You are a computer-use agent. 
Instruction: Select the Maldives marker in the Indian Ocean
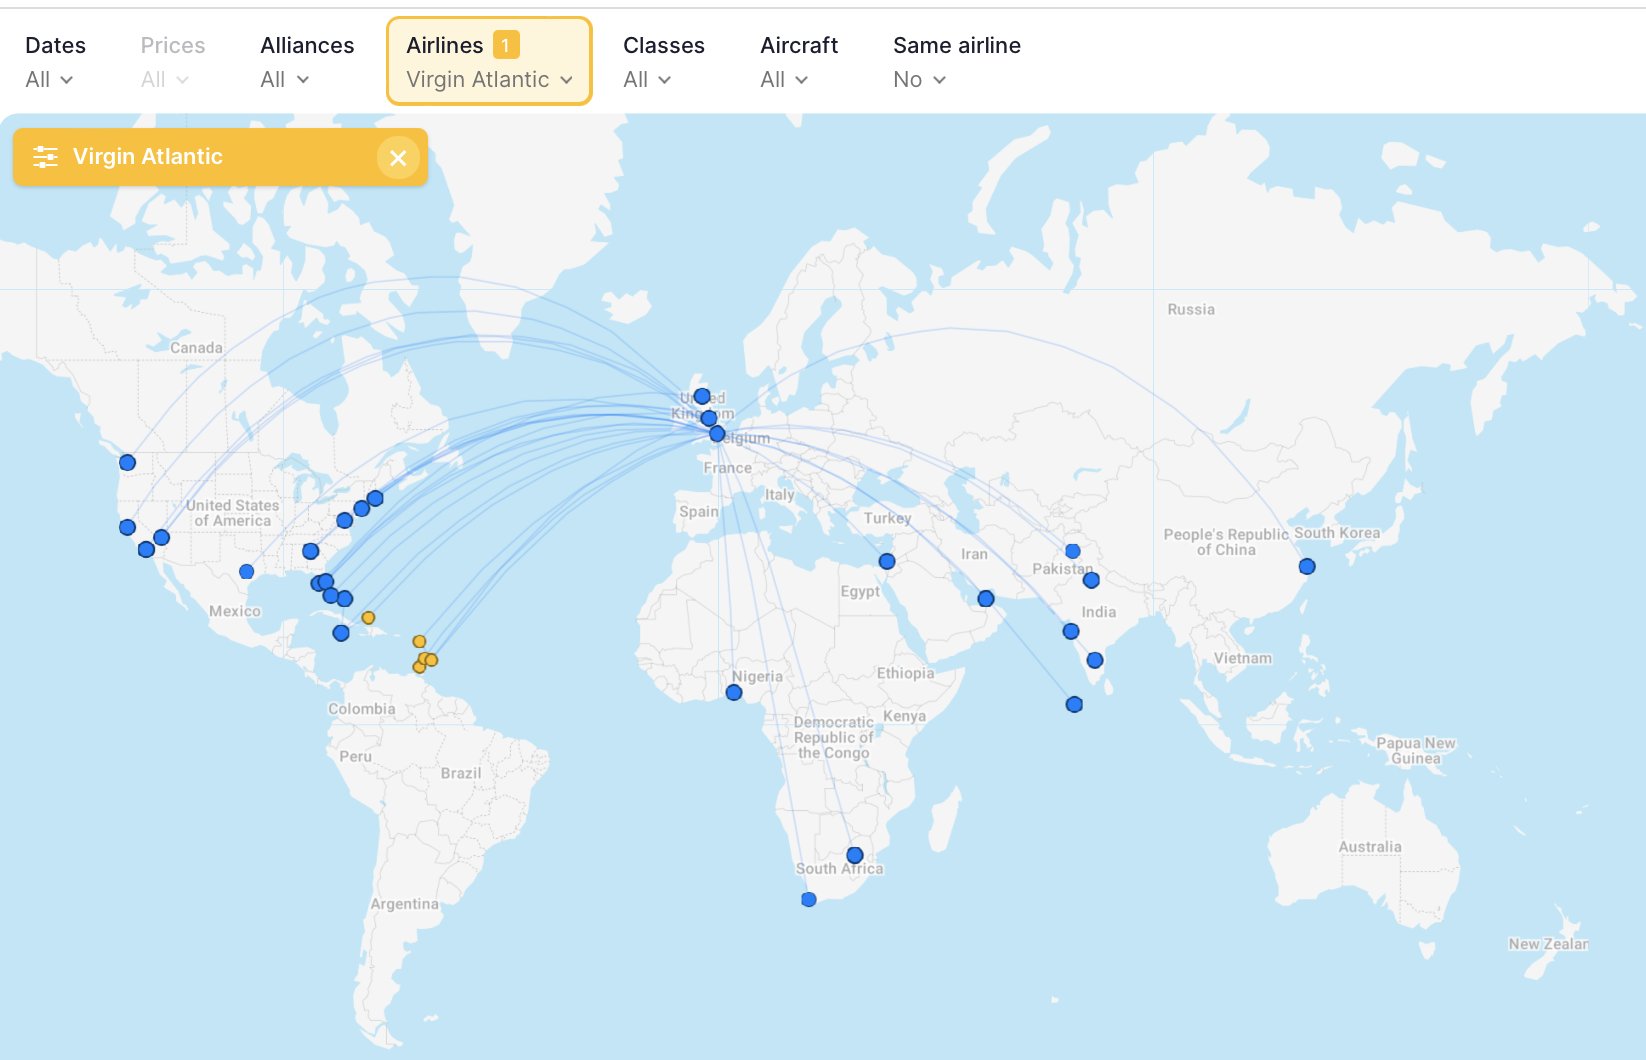pos(1074,704)
